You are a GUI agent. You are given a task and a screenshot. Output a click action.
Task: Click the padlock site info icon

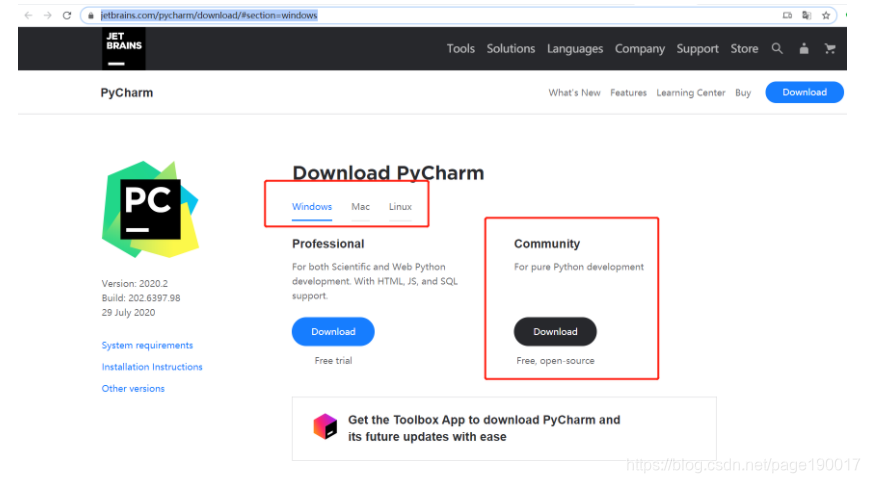click(x=91, y=16)
